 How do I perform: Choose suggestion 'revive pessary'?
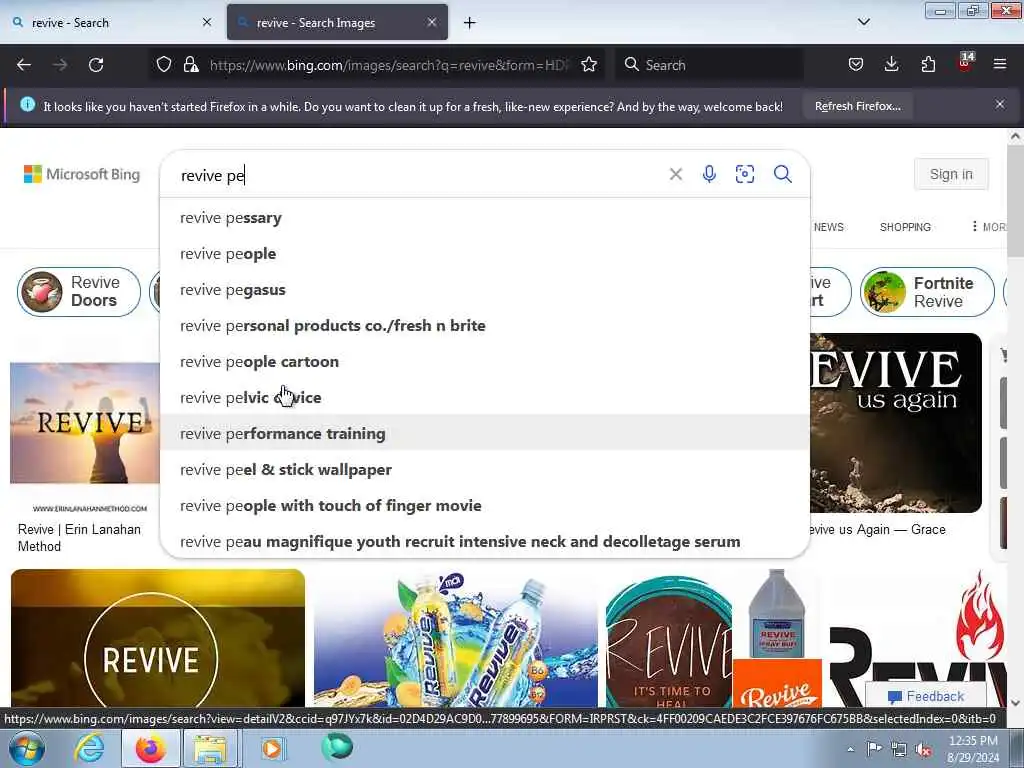click(x=485, y=217)
